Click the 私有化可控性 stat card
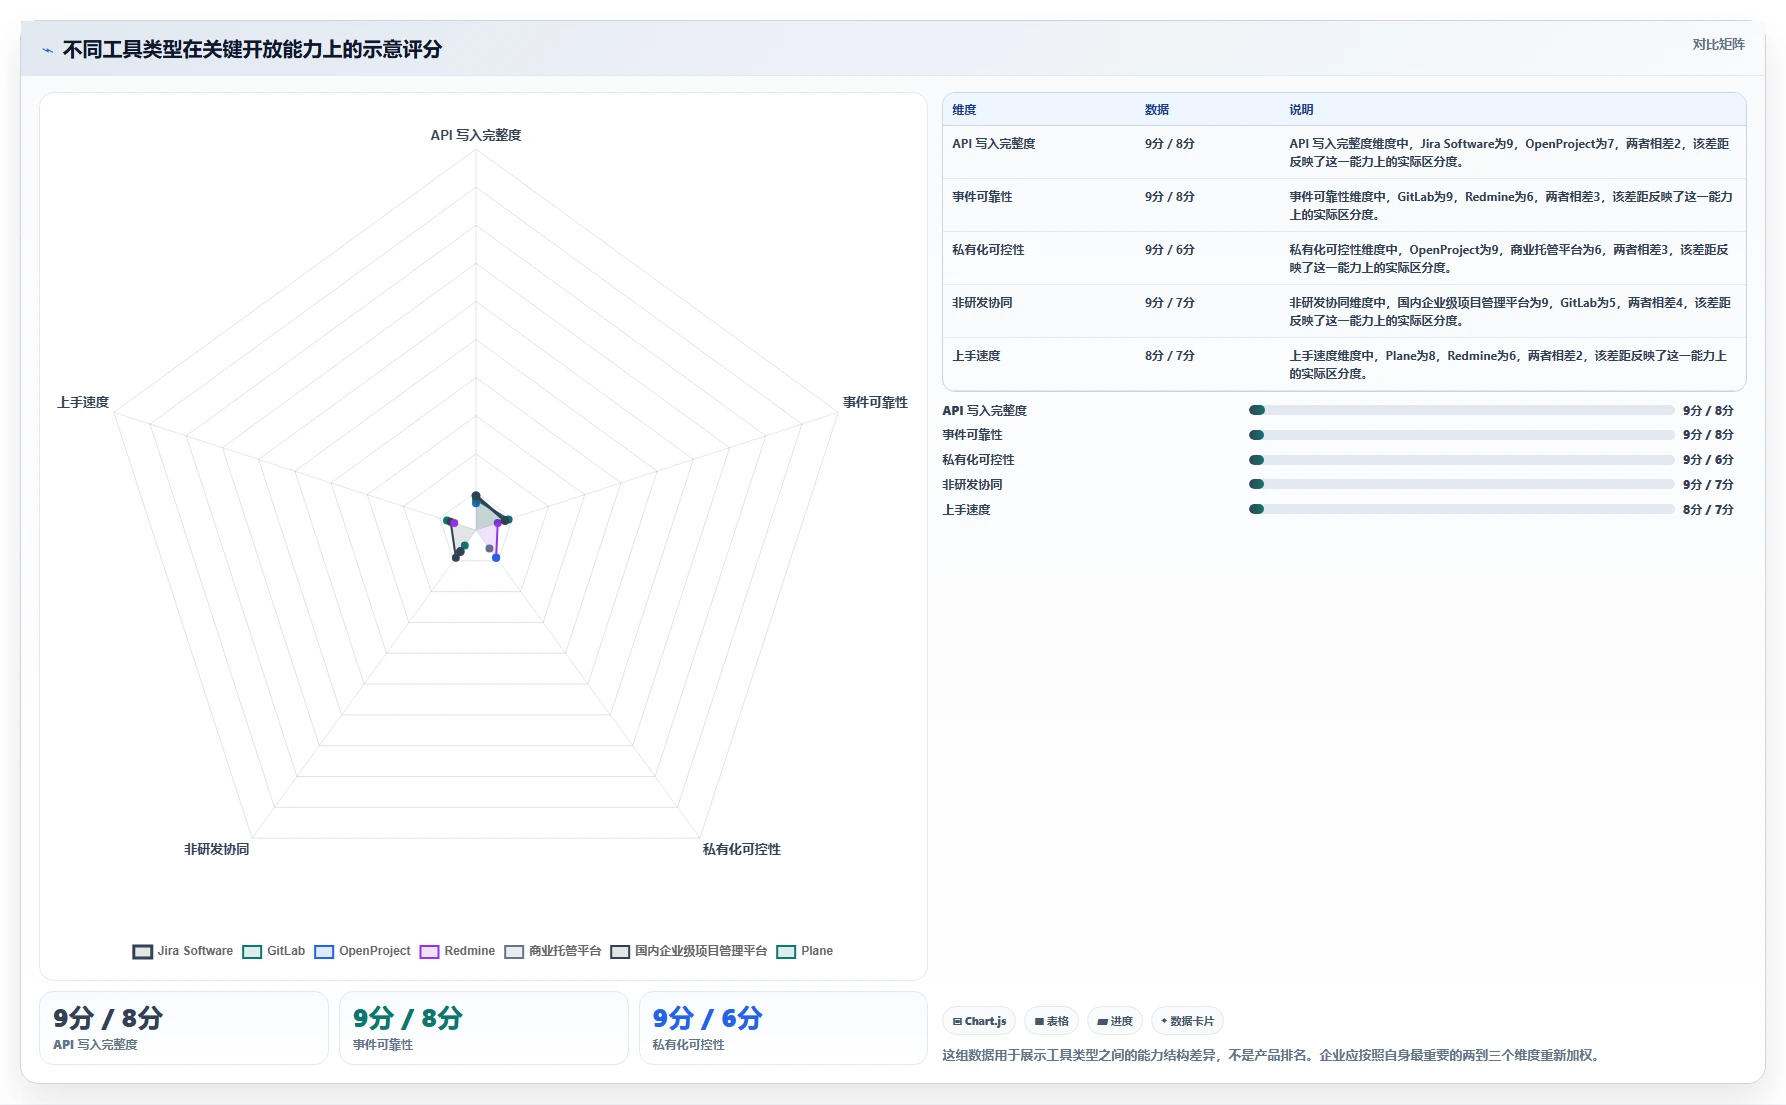Screen dimensions: 1786x1105 tap(783, 1028)
